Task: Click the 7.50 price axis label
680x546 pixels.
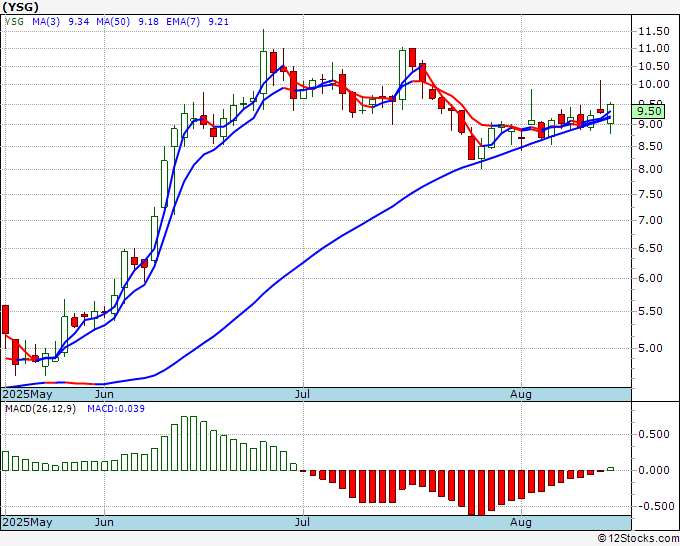Action: pos(651,194)
